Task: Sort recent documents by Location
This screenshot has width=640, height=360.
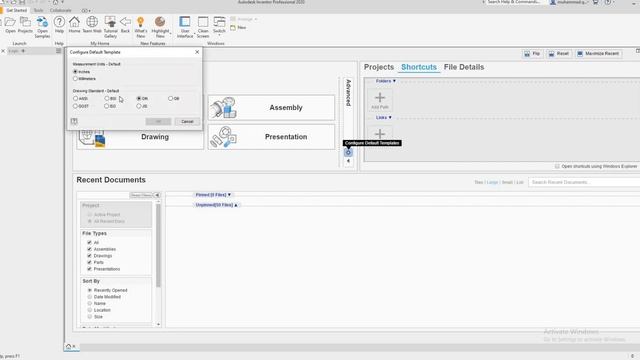Action: [90, 310]
